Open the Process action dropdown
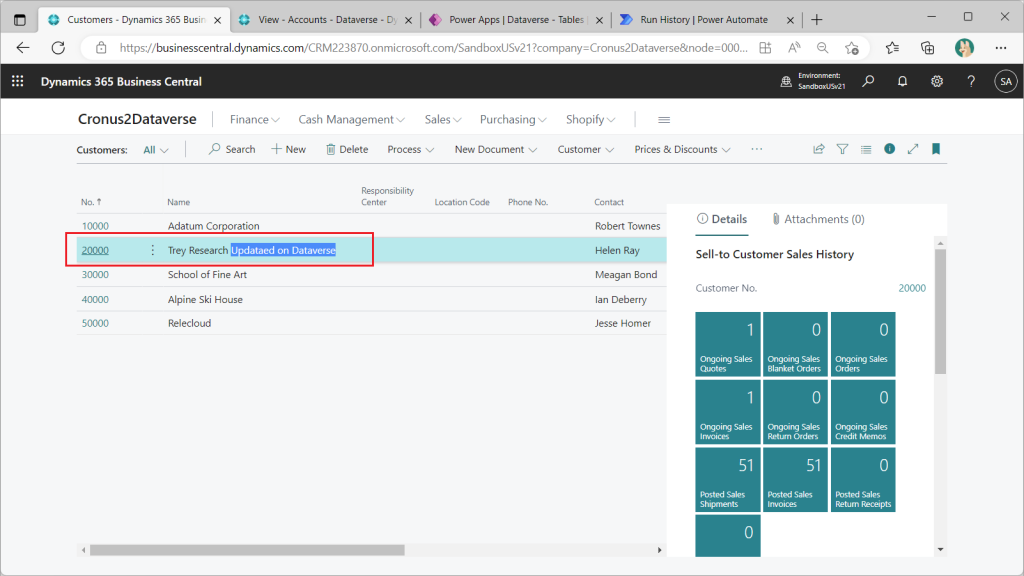This screenshot has height=576, width=1024. point(410,150)
